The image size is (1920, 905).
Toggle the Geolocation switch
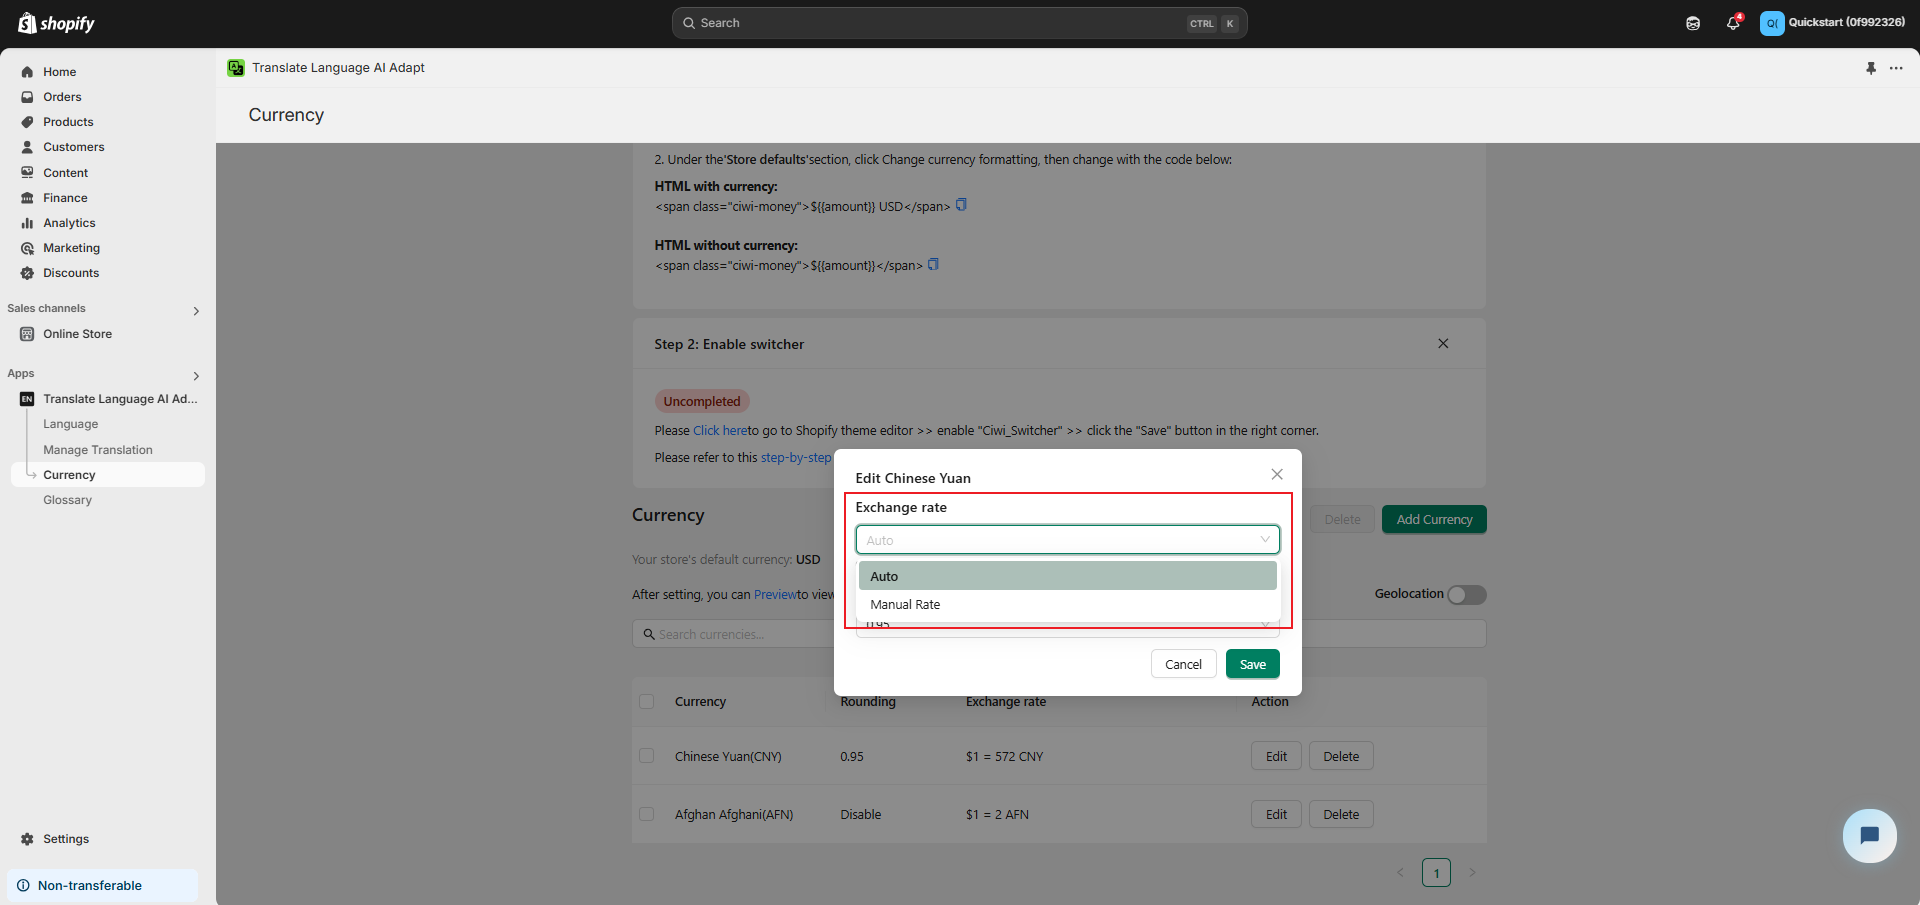1466,595
